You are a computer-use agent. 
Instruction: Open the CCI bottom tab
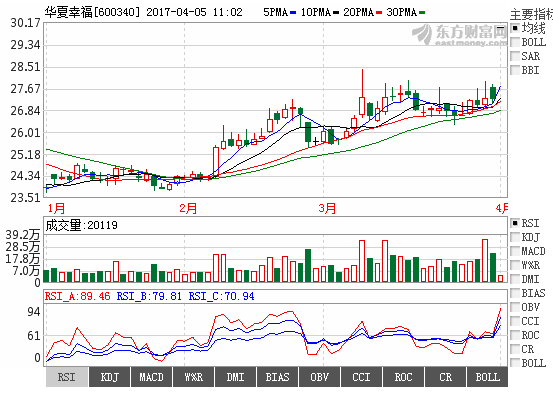coord(361,377)
